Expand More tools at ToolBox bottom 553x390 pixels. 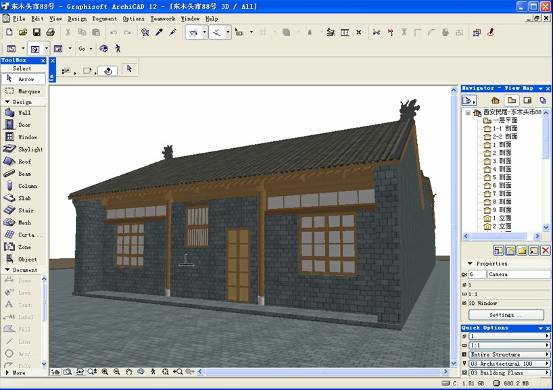click(x=16, y=372)
